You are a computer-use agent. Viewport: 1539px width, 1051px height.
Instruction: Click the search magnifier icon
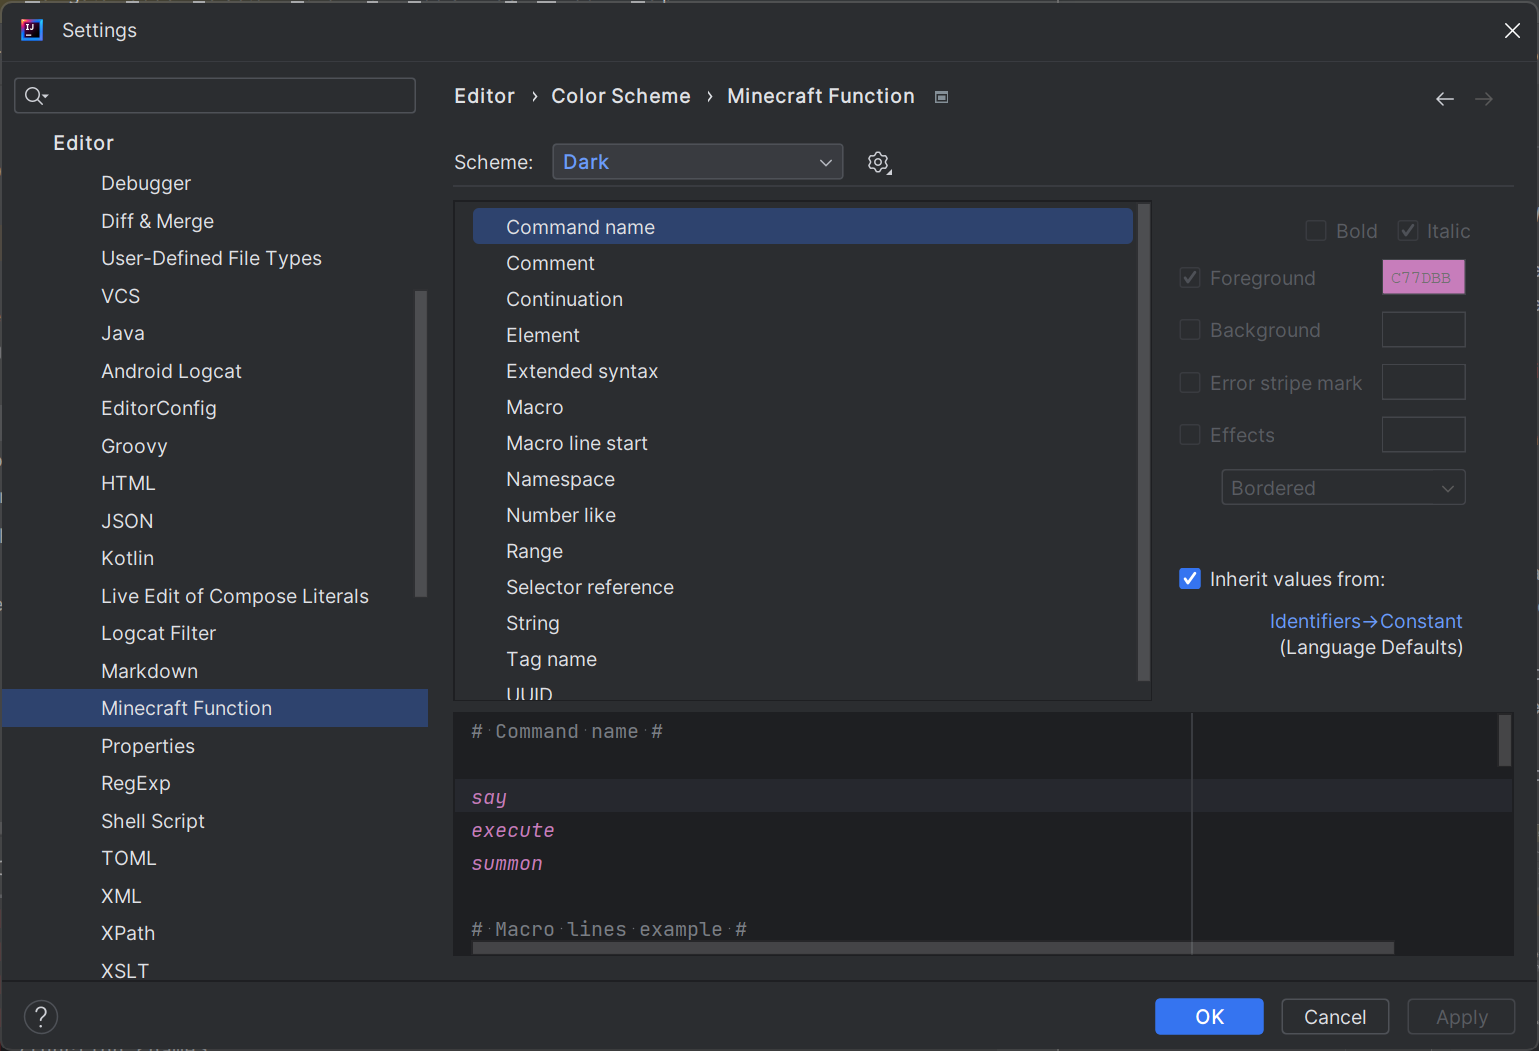[36, 96]
